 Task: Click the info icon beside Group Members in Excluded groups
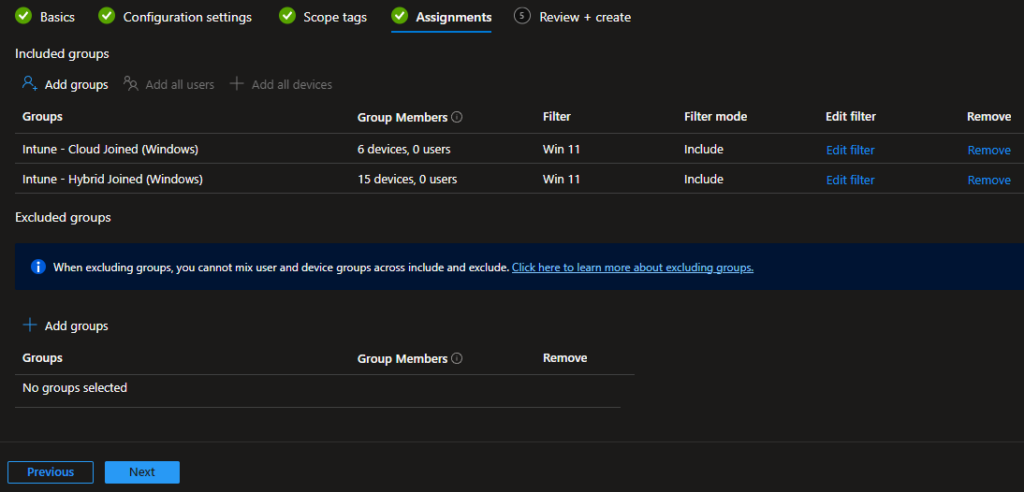tap(457, 358)
